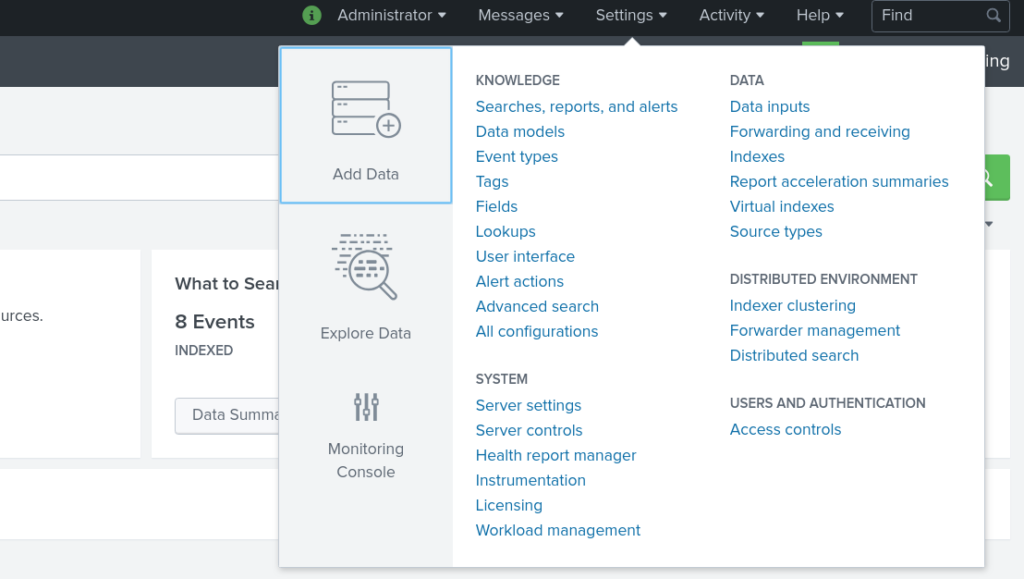Open Explore Data magnifier icon
This screenshot has width=1024, height=579.
pos(365,266)
